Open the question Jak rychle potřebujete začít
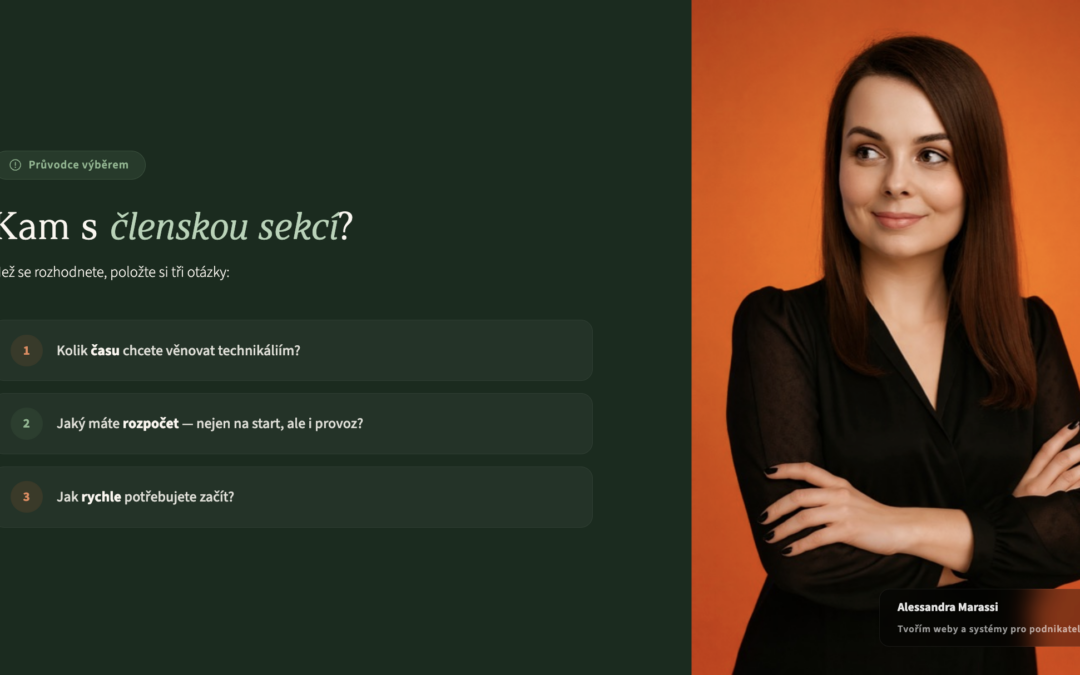The width and height of the screenshot is (1080, 675). (295, 497)
